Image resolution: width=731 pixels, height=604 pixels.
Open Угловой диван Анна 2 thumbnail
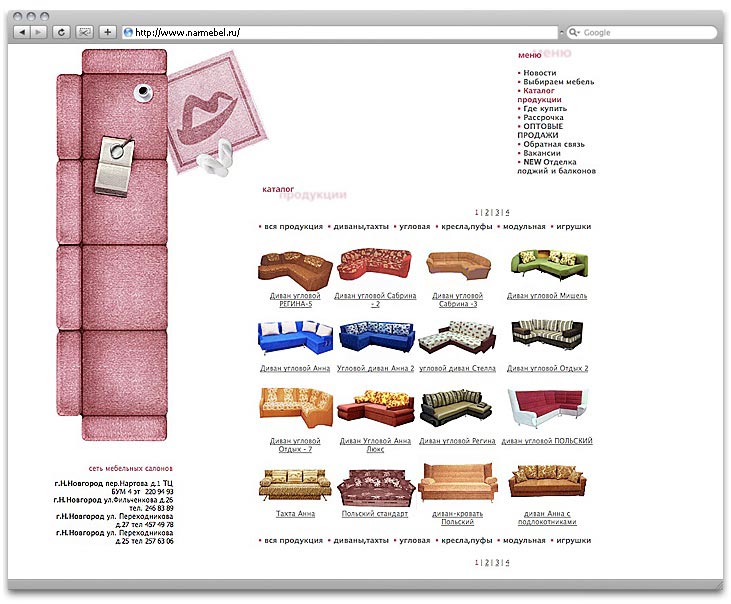tap(377, 336)
